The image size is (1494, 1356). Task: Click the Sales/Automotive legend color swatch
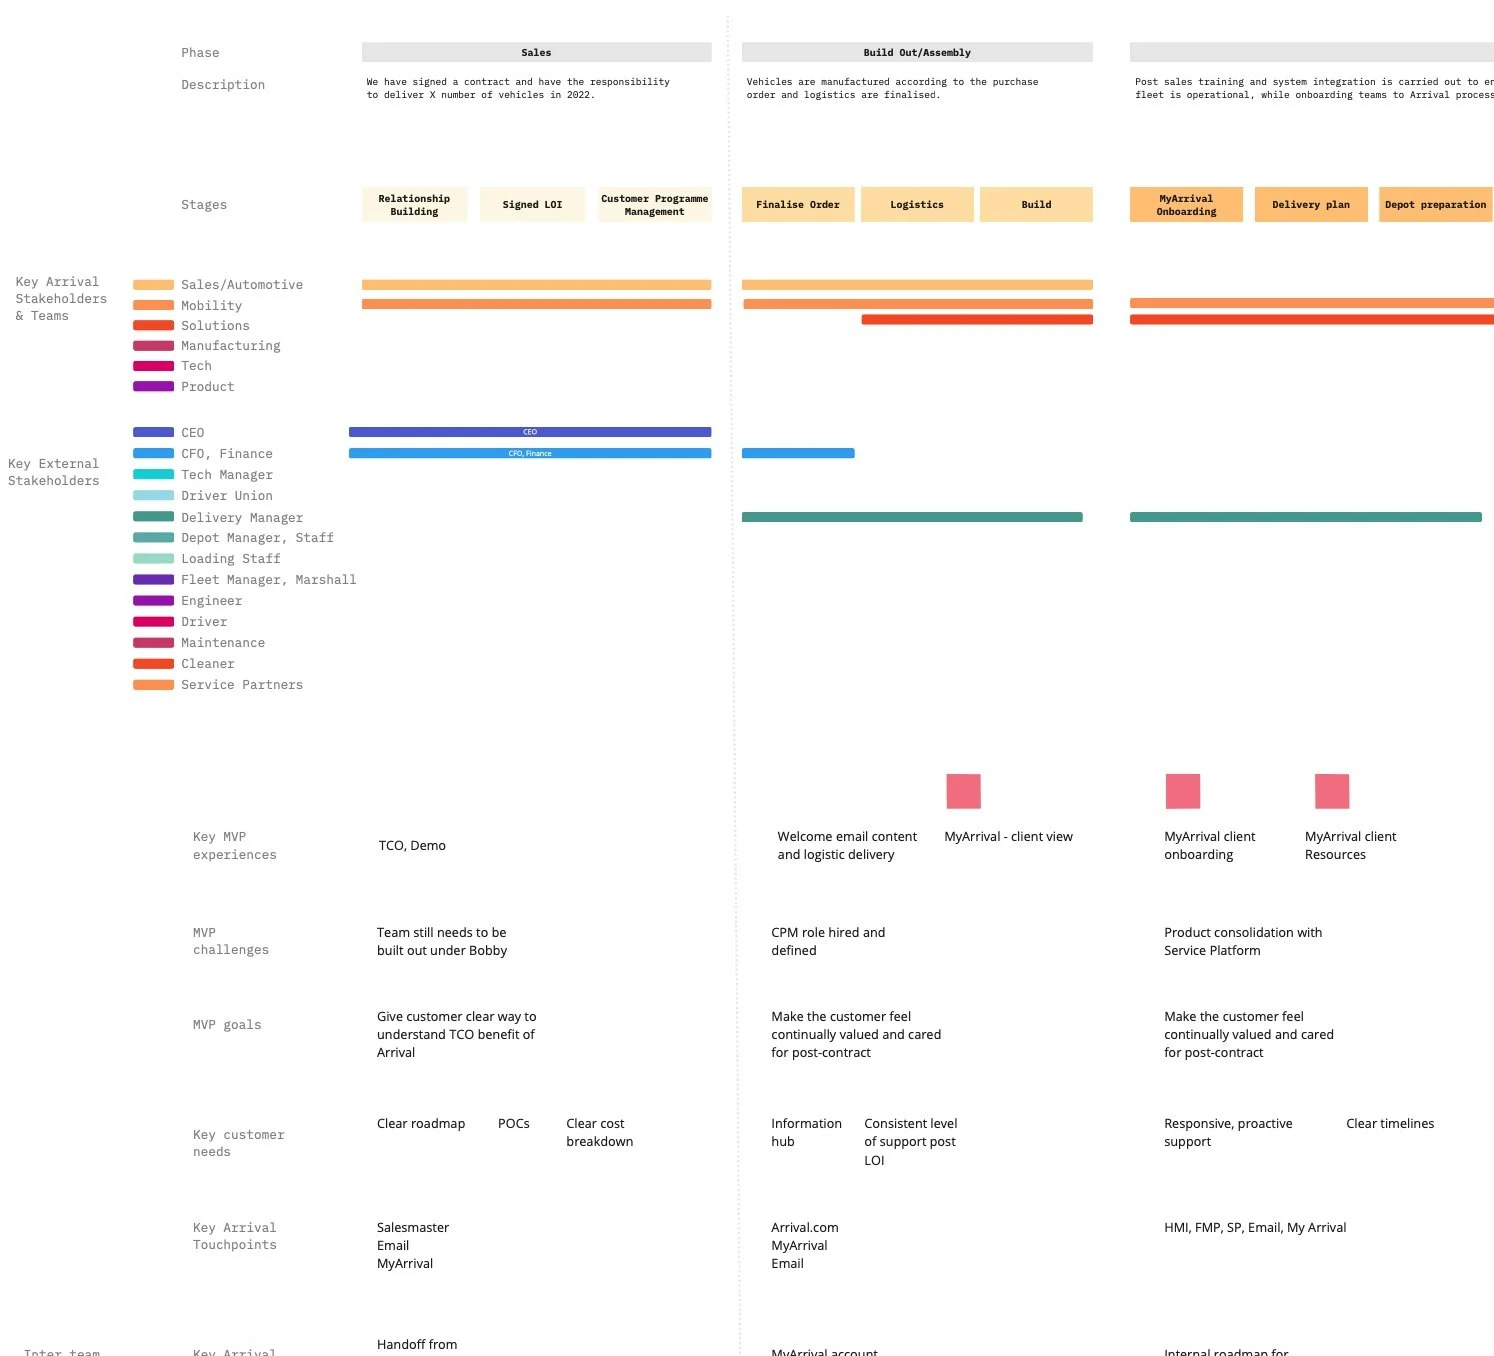point(153,285)
